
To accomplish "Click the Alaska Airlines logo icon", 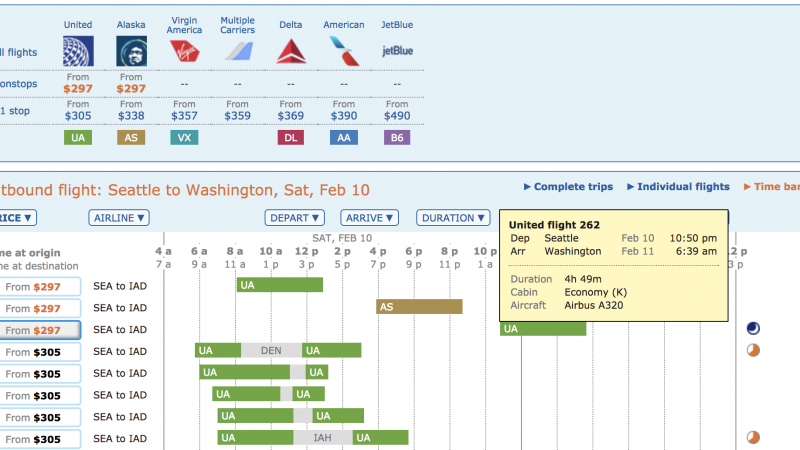I will click(131, 51).
